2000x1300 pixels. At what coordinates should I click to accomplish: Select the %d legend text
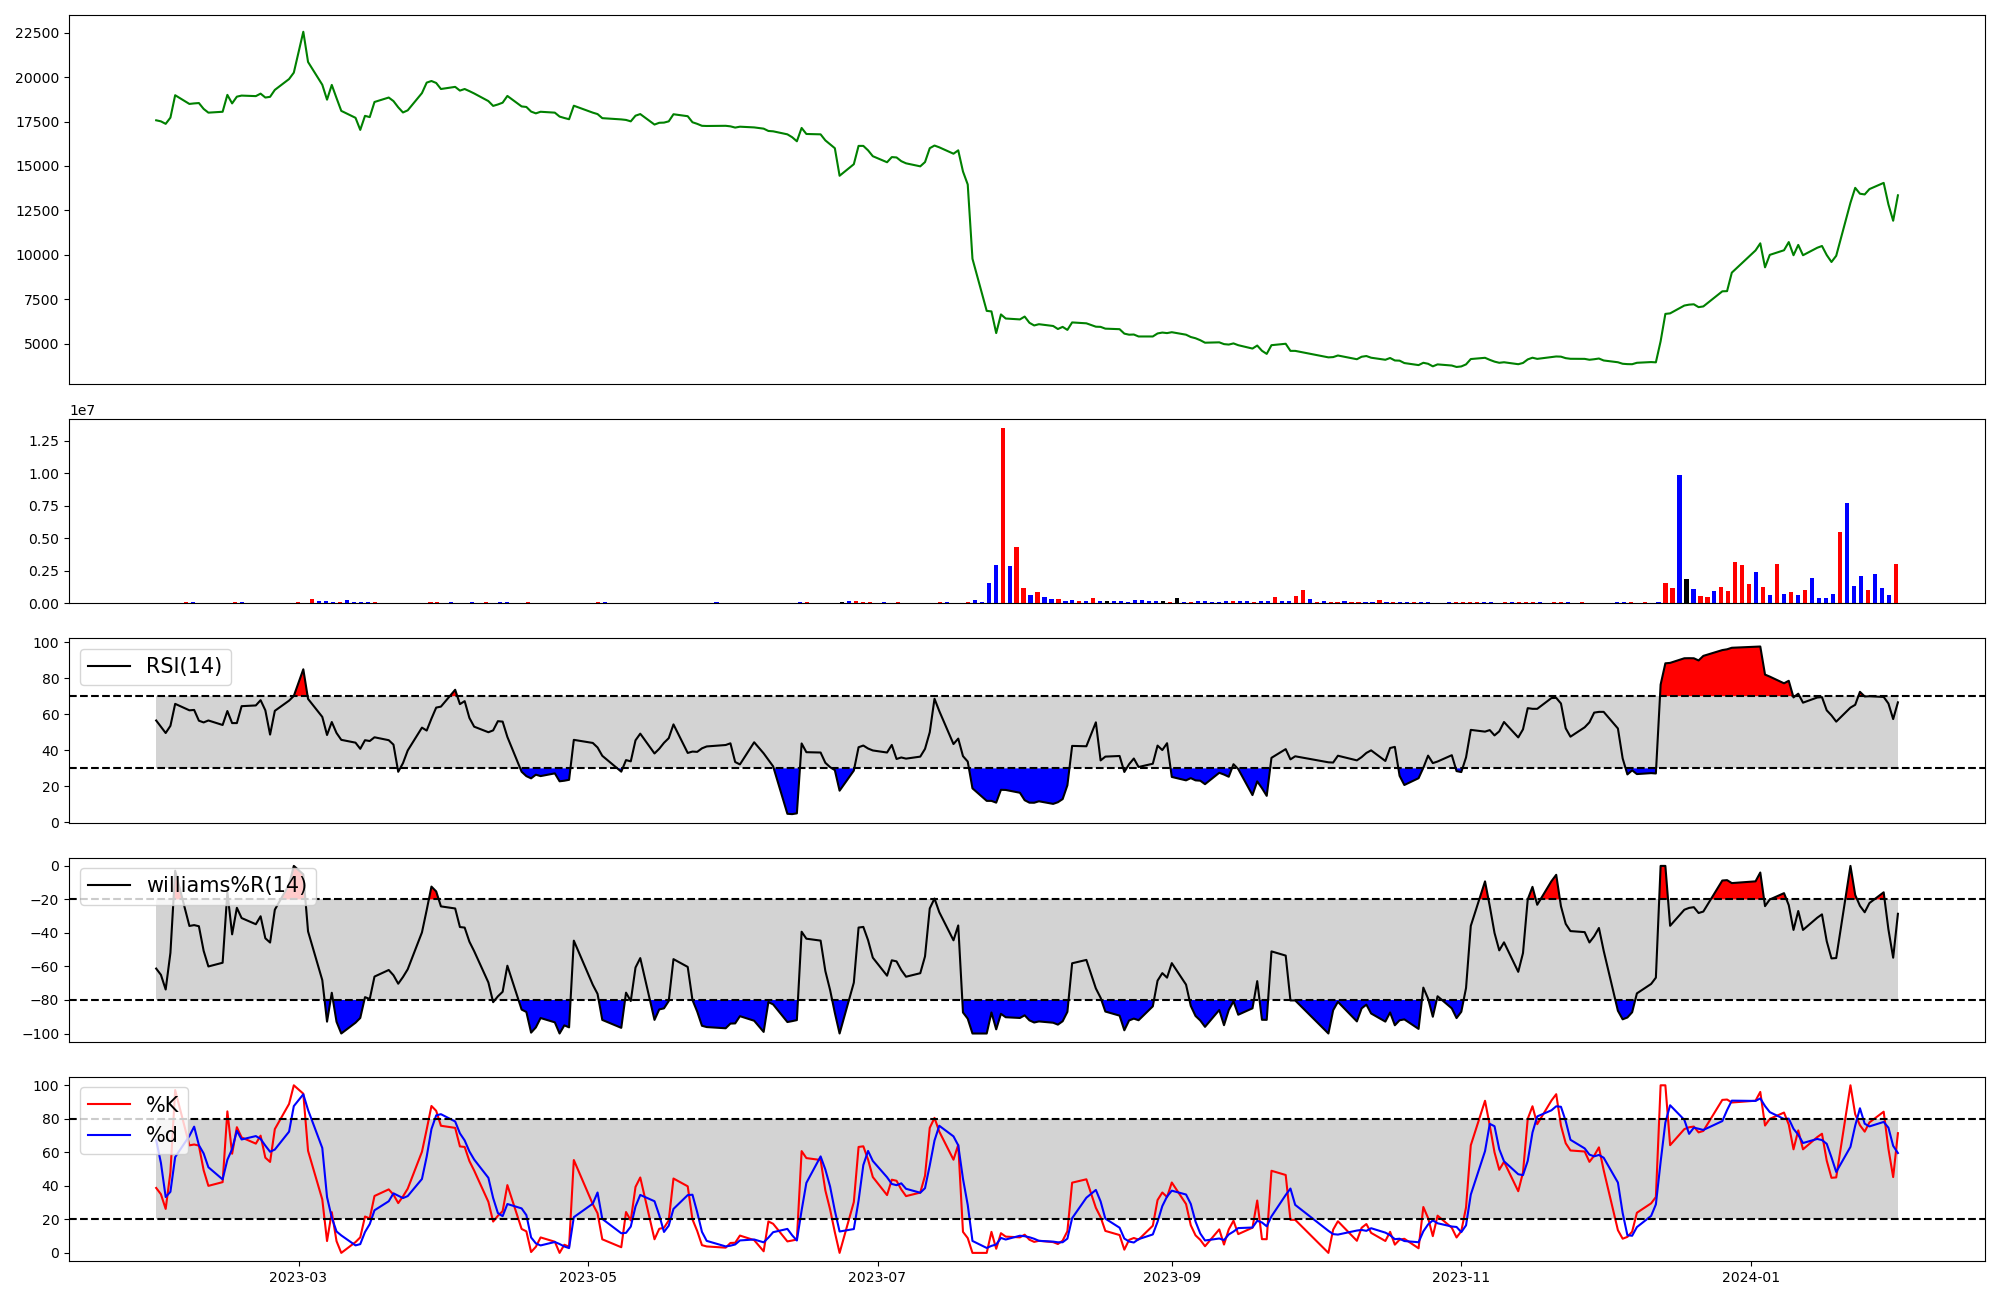pyautogui.click(x=162, y=1134)
